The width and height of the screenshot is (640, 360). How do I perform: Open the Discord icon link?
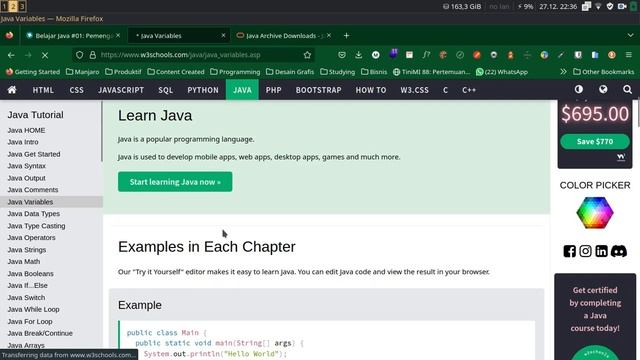[619, 251]
